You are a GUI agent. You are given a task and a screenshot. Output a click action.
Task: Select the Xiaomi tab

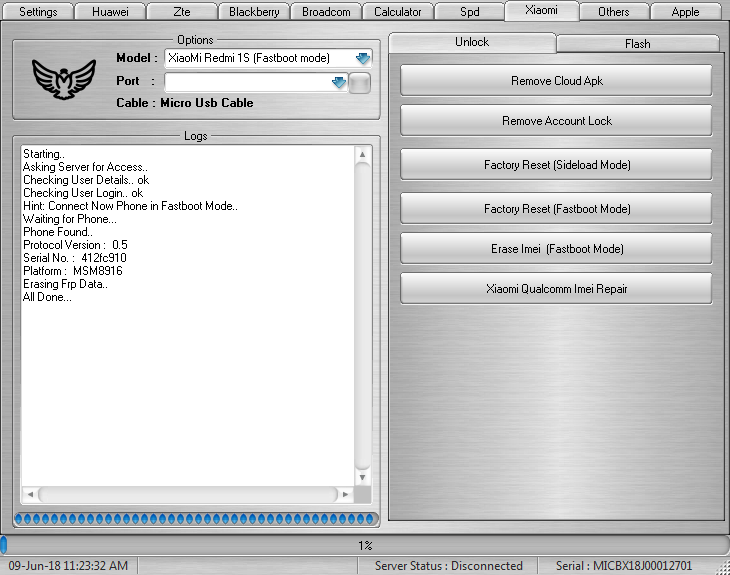pos(541,10)
